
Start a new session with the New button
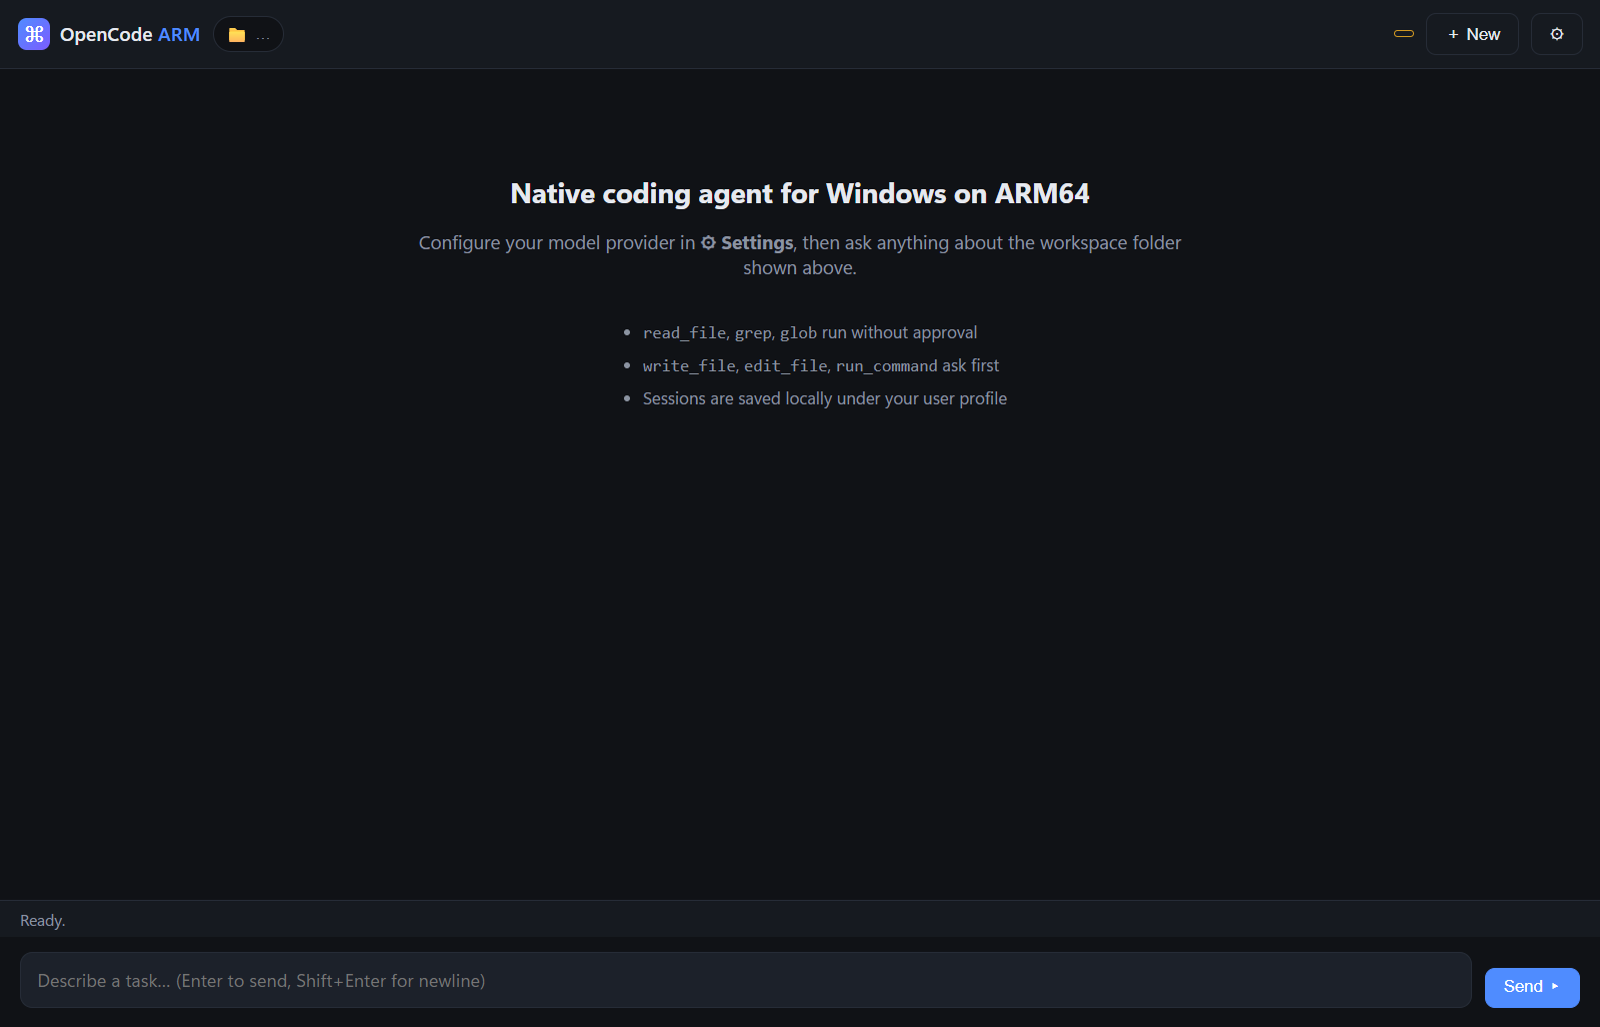coord(1472,34)
